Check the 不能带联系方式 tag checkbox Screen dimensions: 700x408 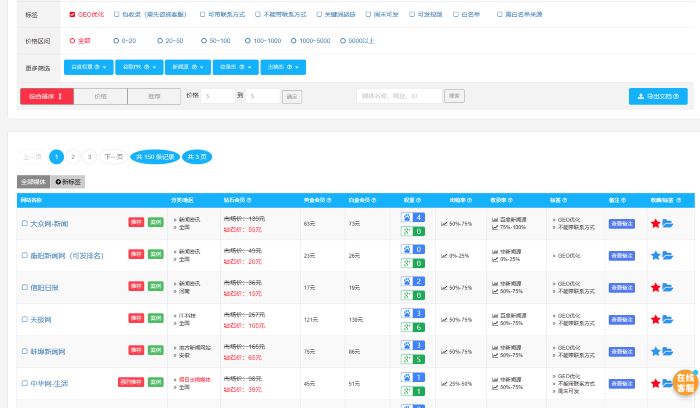tap(258, 14)
